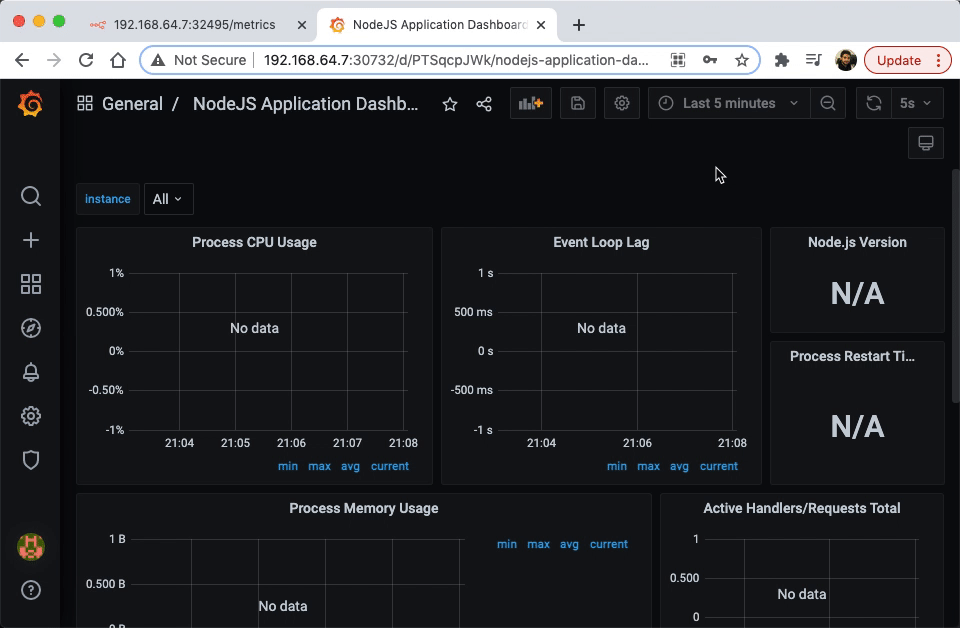The height and width of the screenshot is (628, 960).
Task: Reload the browser page
Action: [86, 60]
